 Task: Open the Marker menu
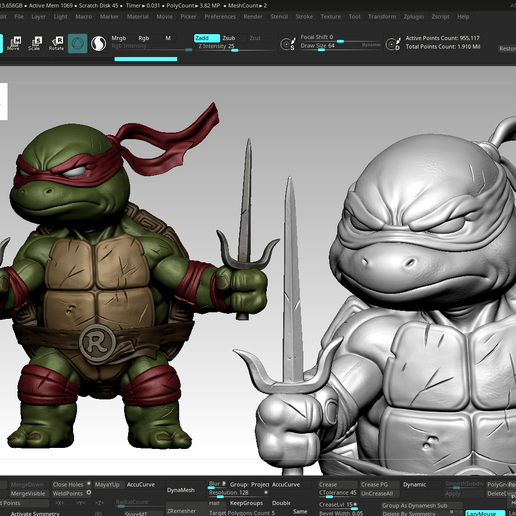tap(109, 16)
